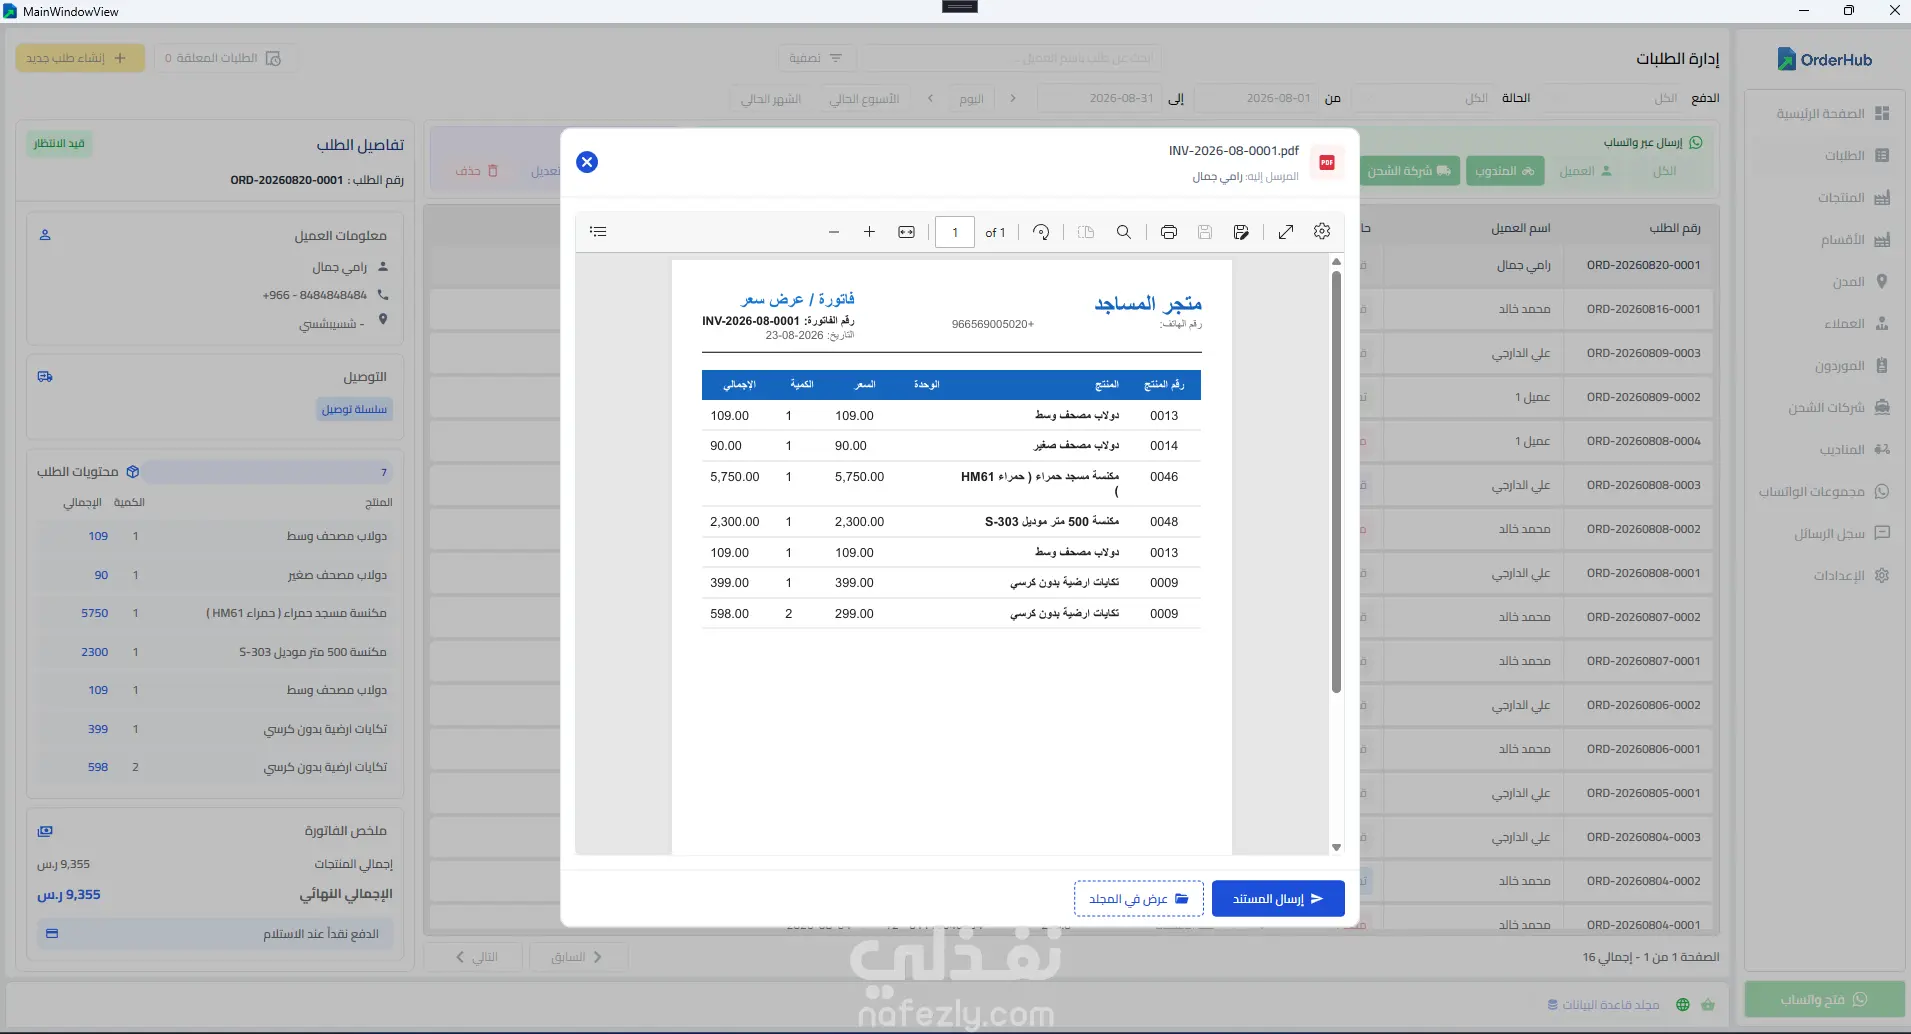1911x1034 pixels.
Task: Click the Save As icon in PDF toolbar
Action: click(1241, 232)
